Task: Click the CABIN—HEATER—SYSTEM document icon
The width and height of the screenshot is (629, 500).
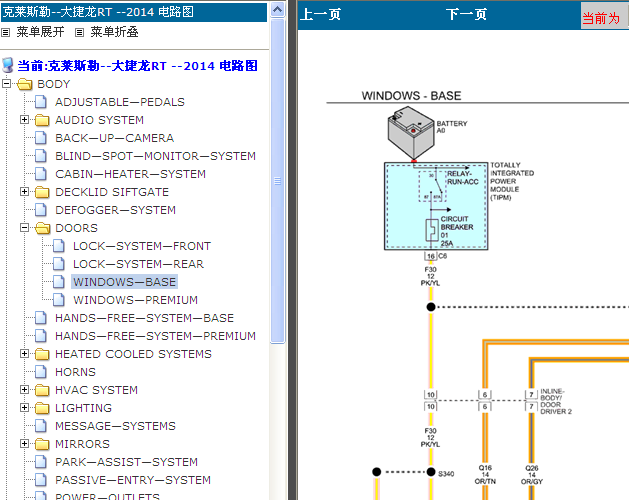Action: pyautogui.click(x=41, y=174)
